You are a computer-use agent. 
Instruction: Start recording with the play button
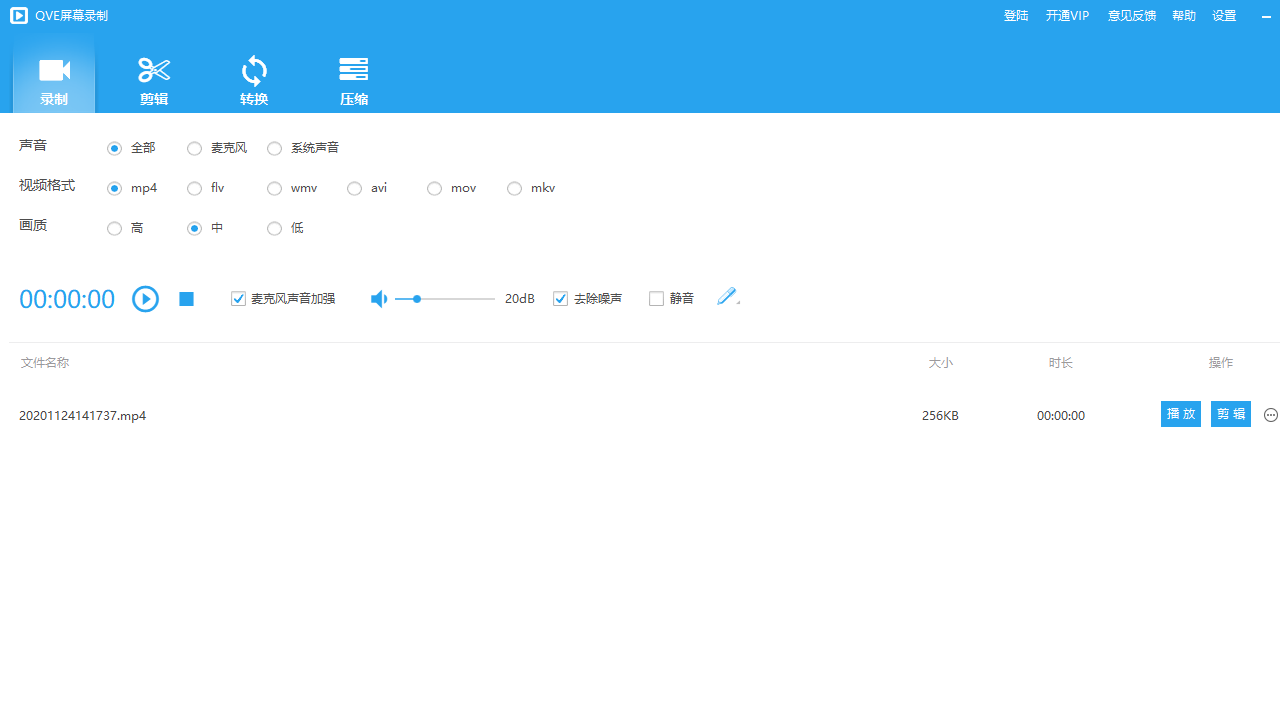[146, 299]
